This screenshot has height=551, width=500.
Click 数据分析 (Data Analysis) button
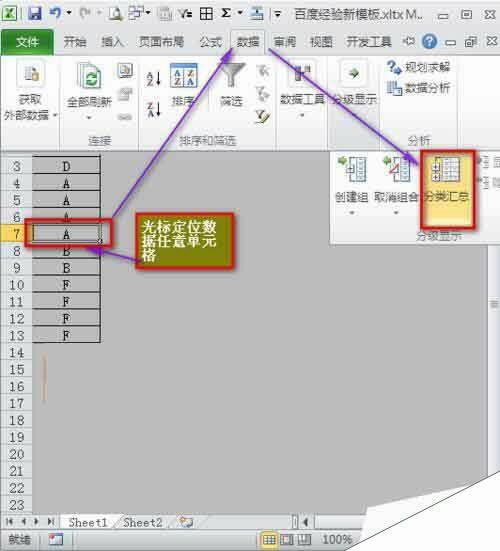pyautogui.click(x=418, y=88)
